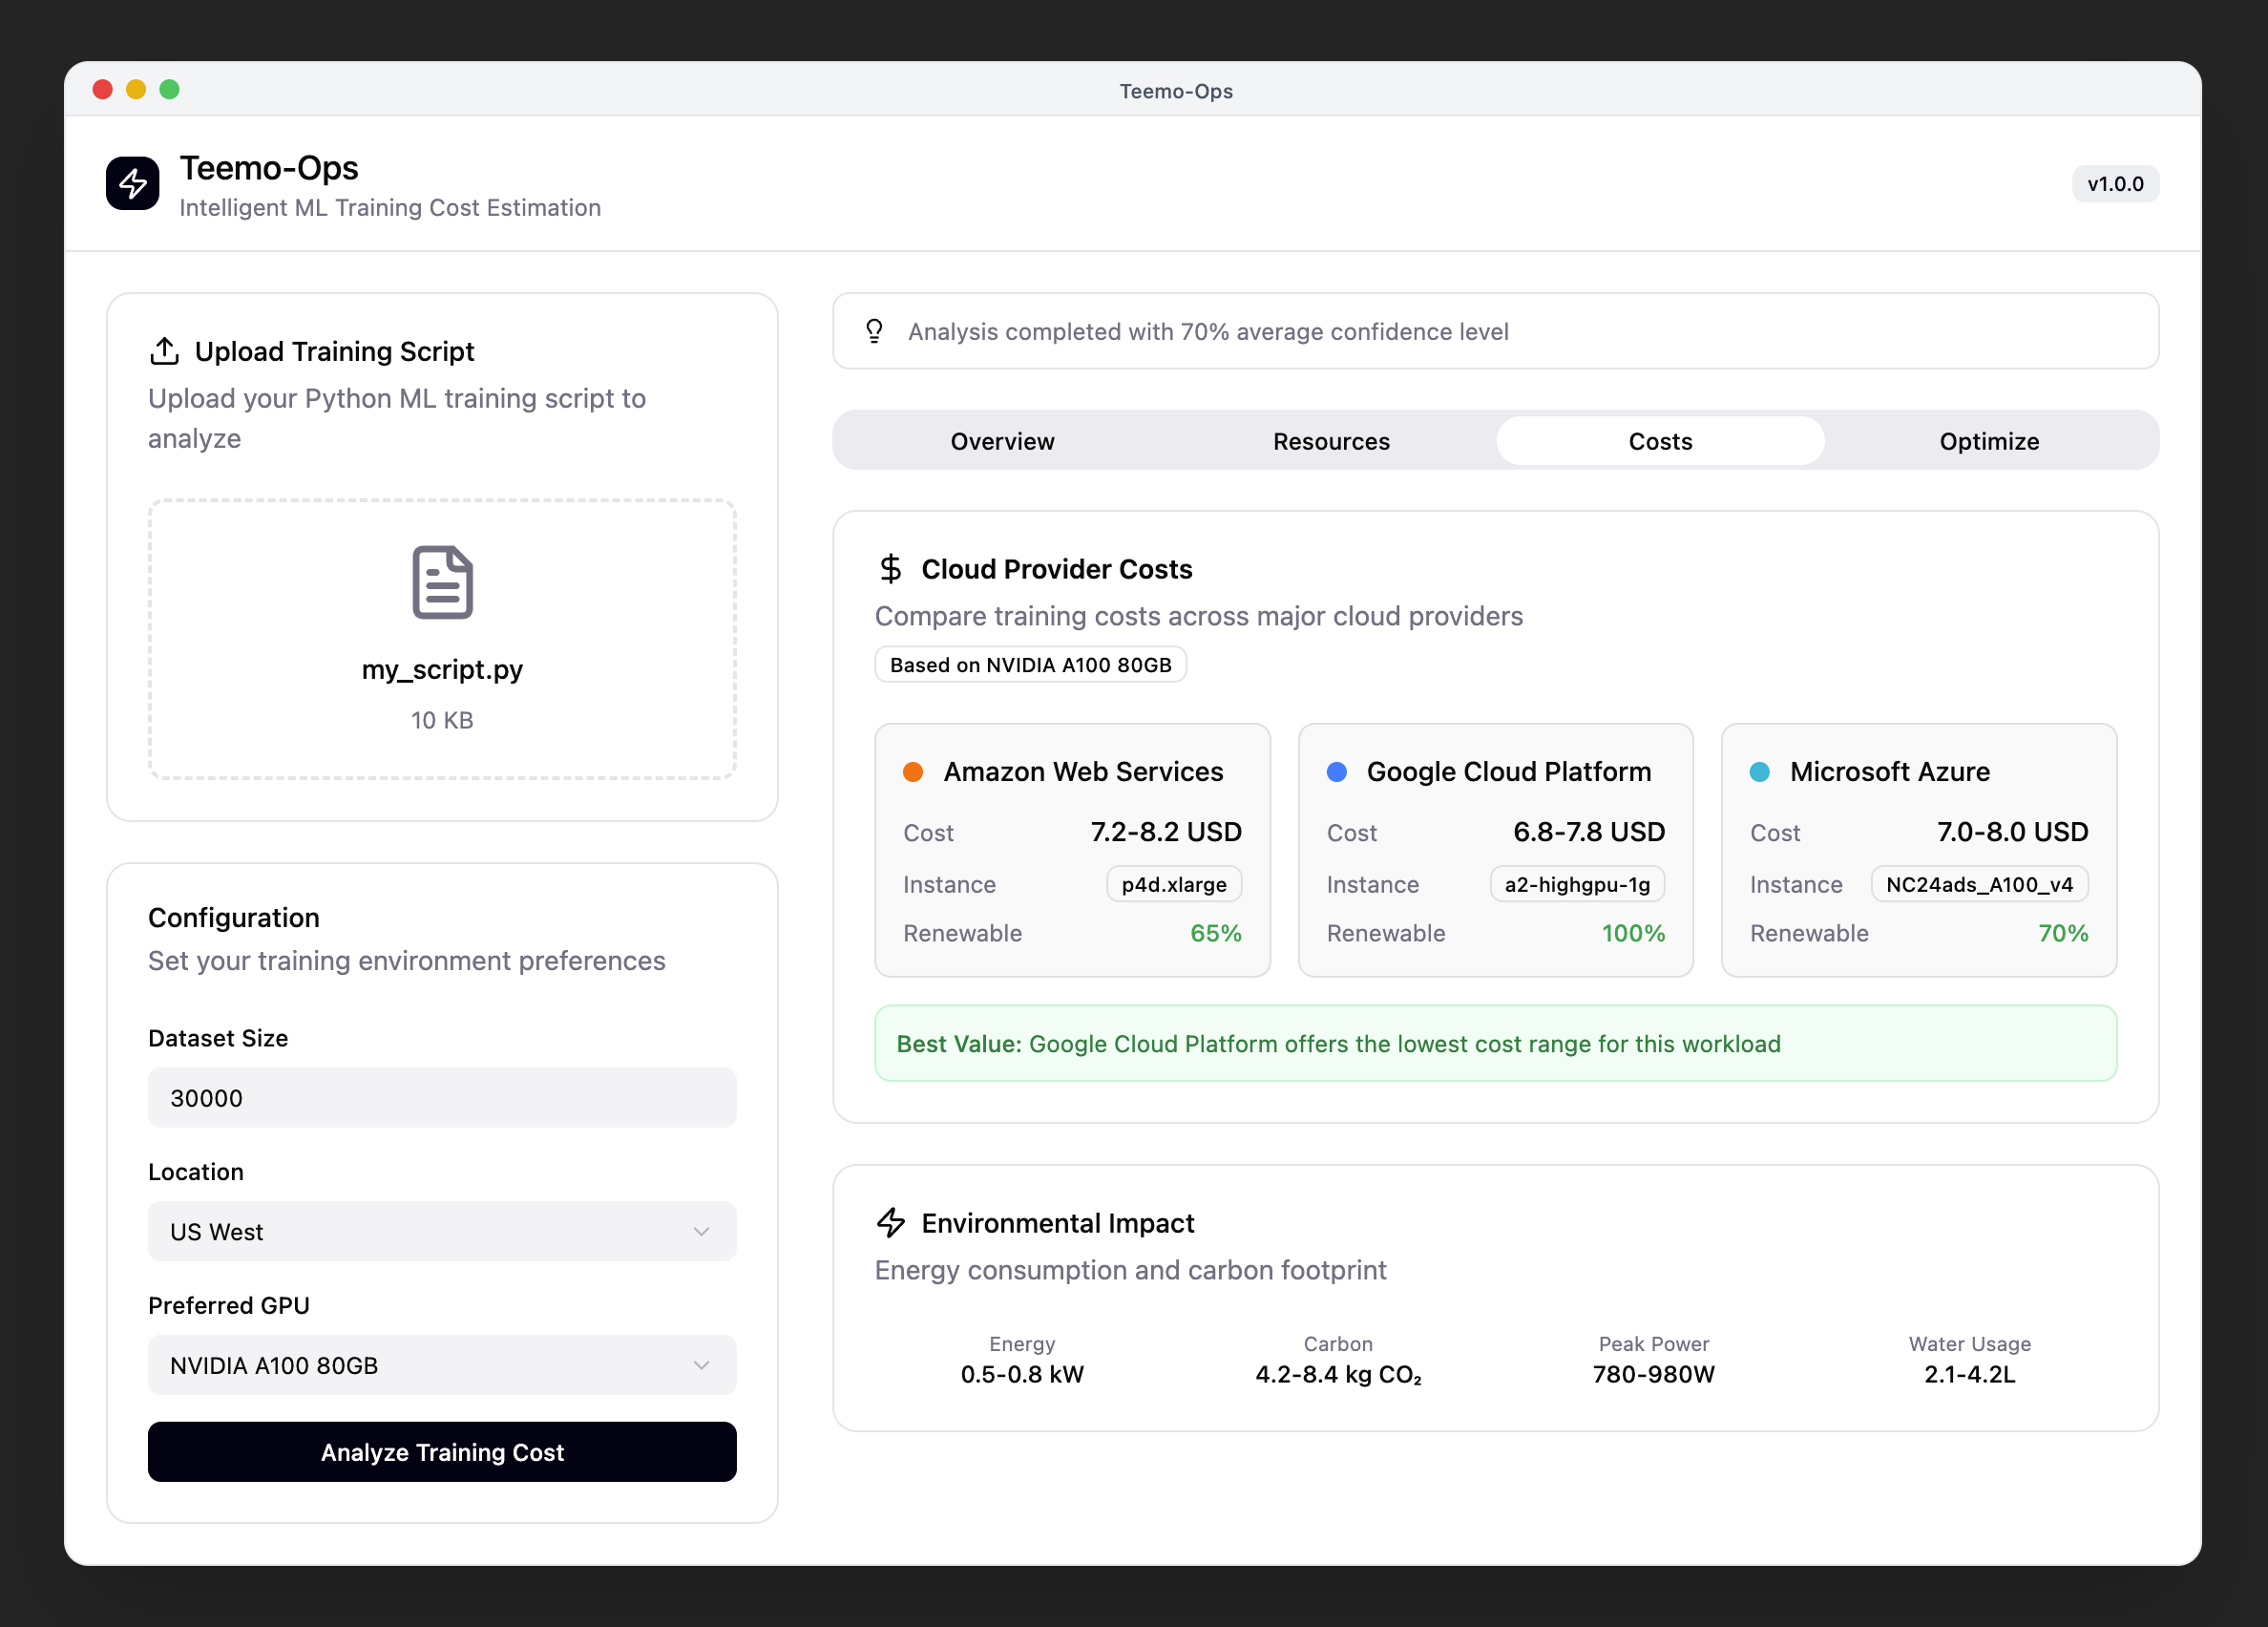Switch to the Resources tab

[x=1331, y=441]
